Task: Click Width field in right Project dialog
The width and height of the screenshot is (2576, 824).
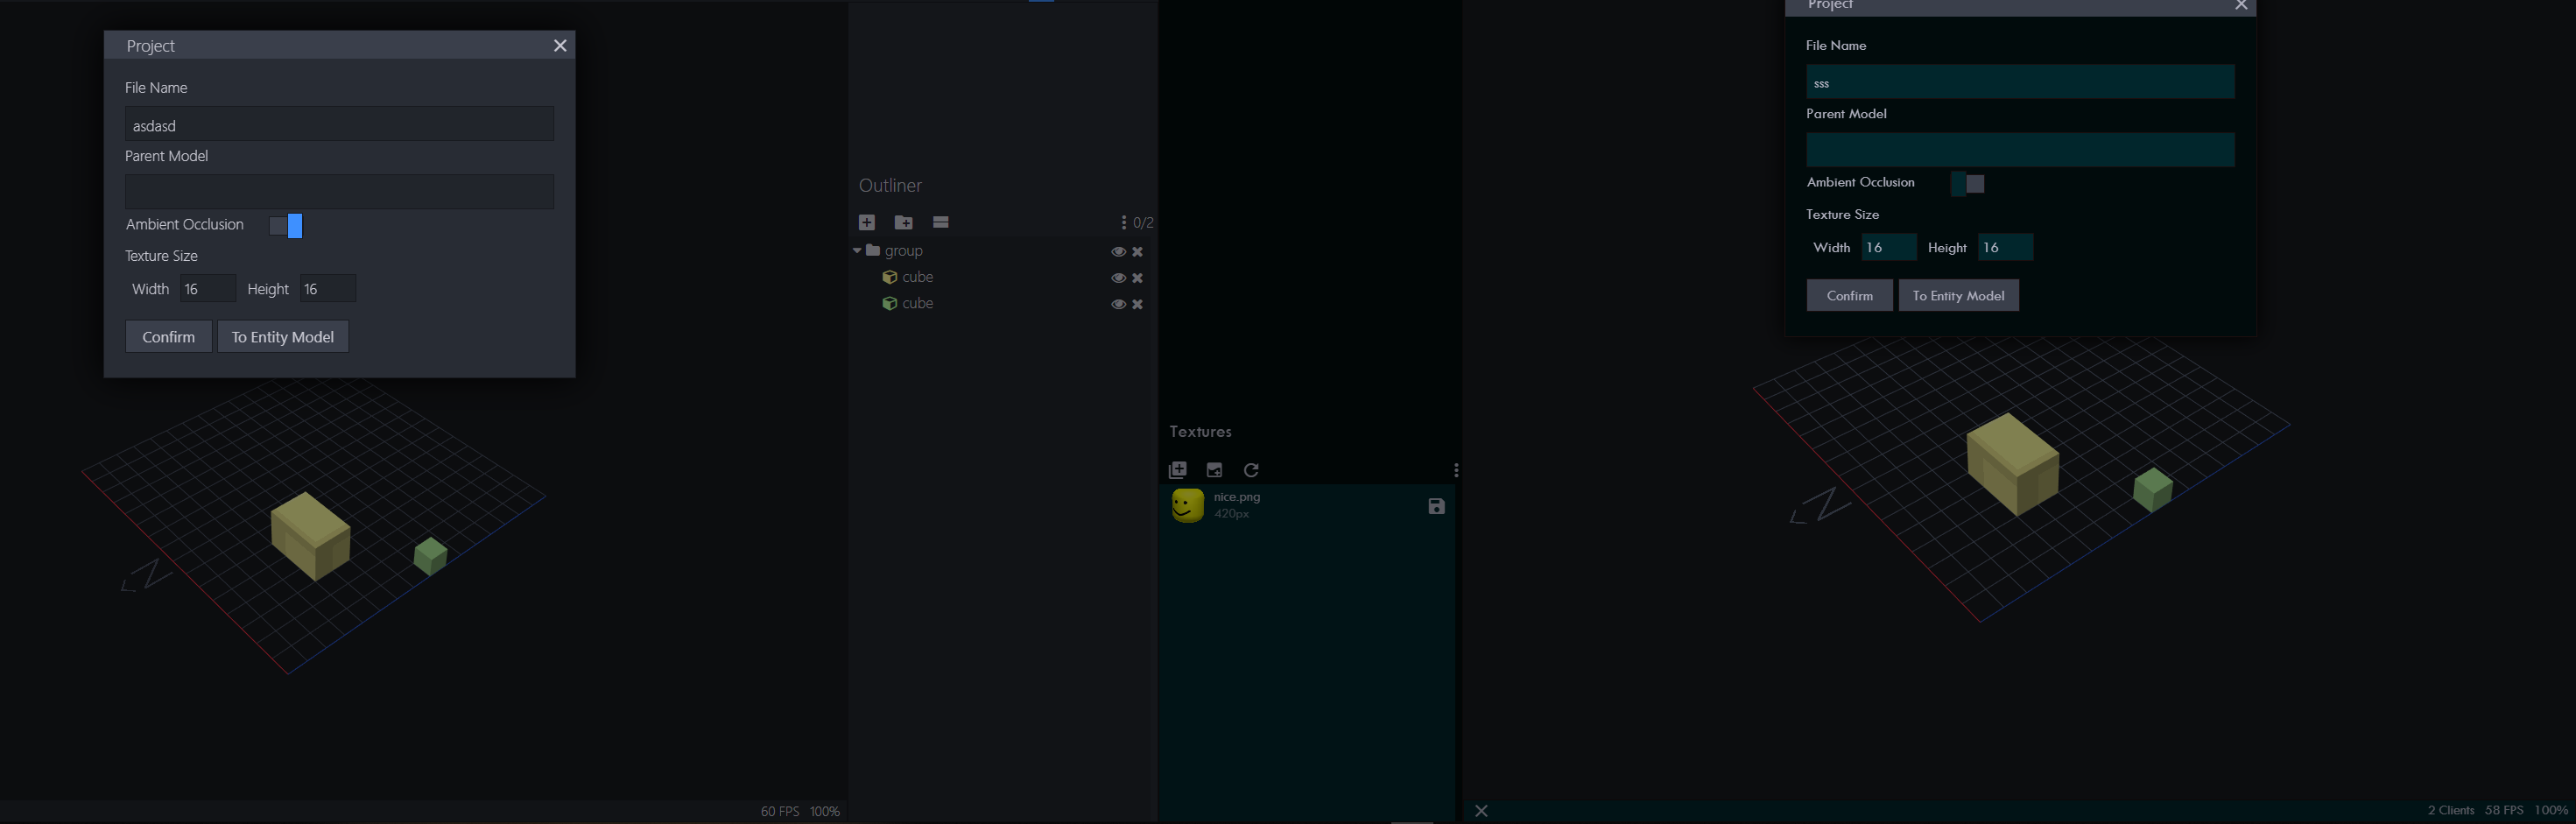Action: coord(1889,247)
